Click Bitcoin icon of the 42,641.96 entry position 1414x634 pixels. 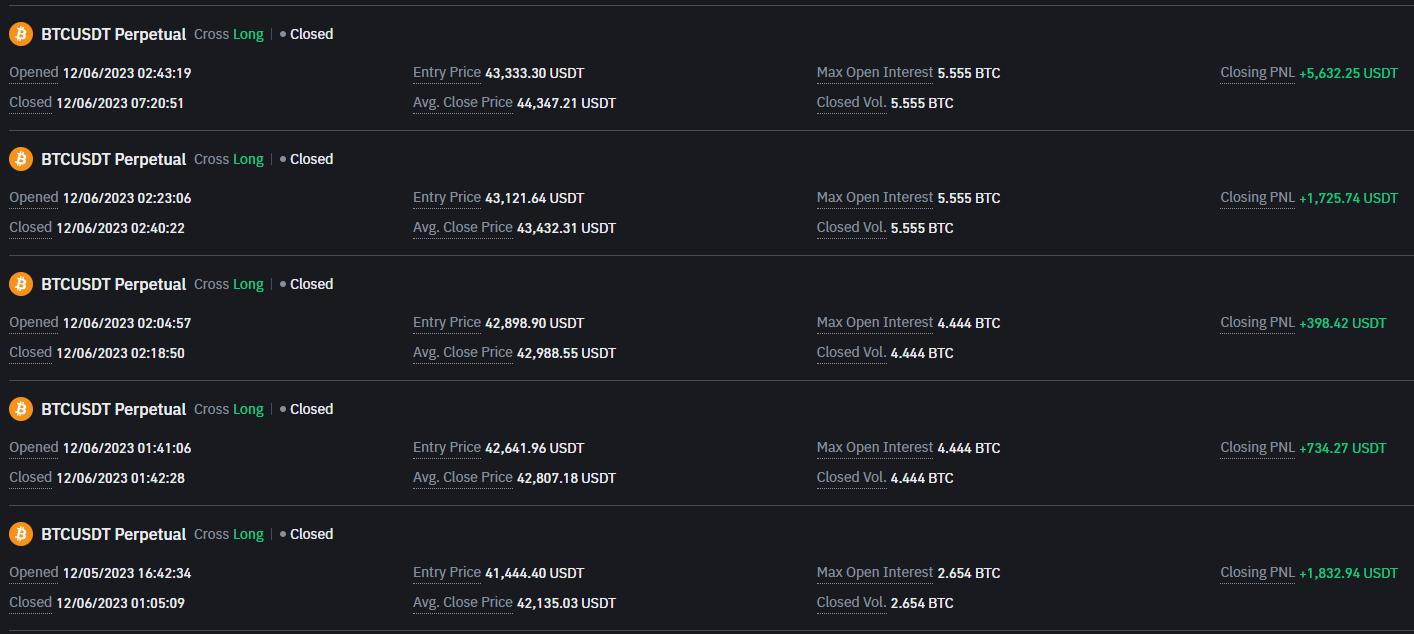tap(21, 409)
